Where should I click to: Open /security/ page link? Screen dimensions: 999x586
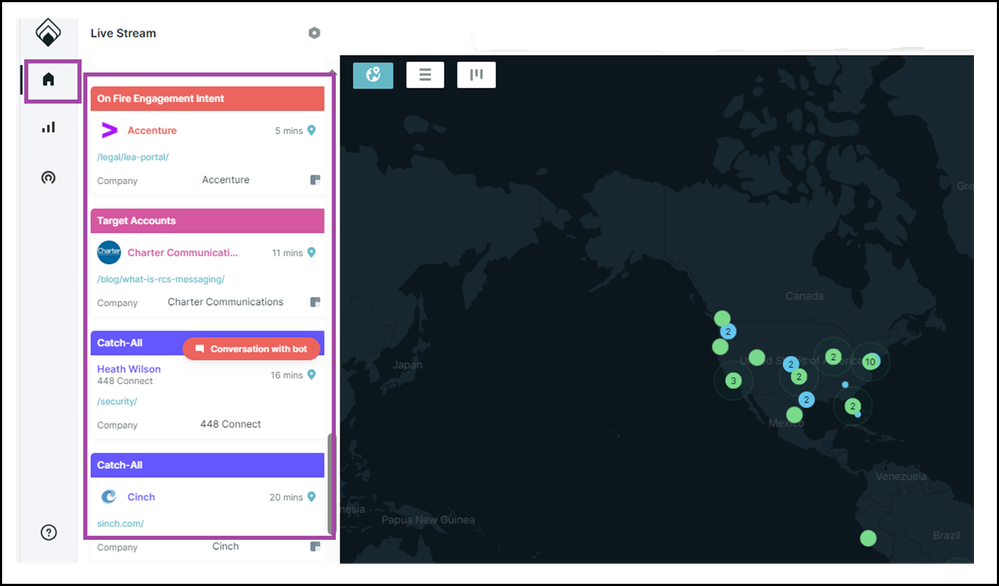coord(117,401)
